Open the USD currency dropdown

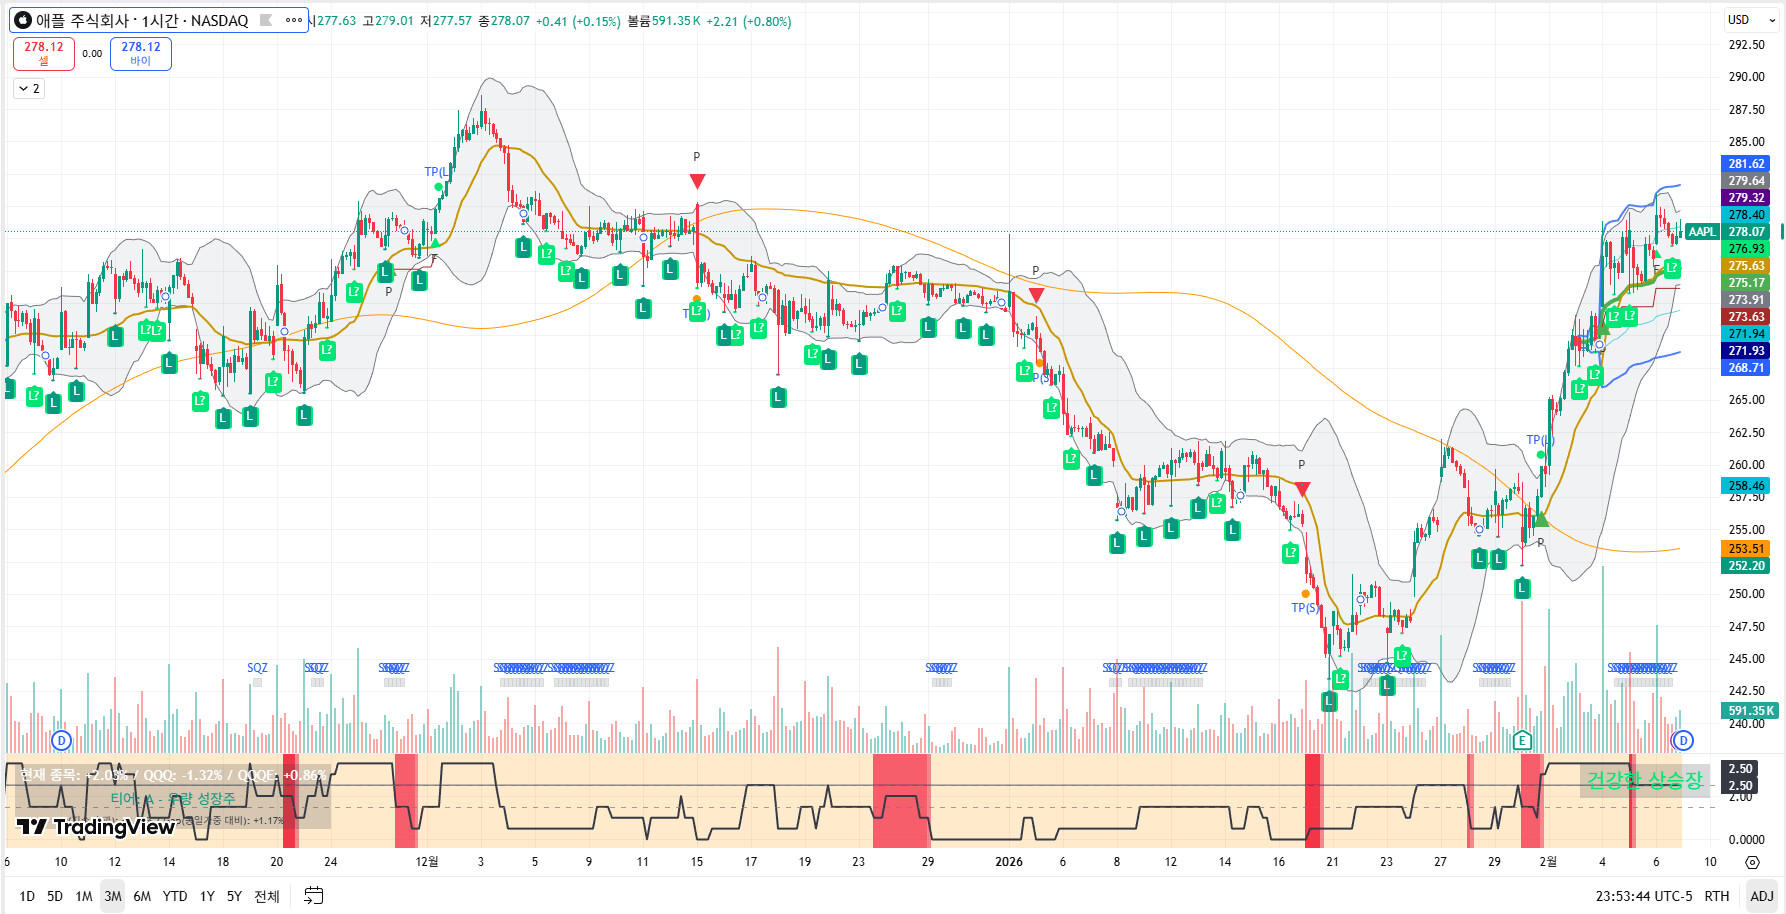[x=1752, y=20]
